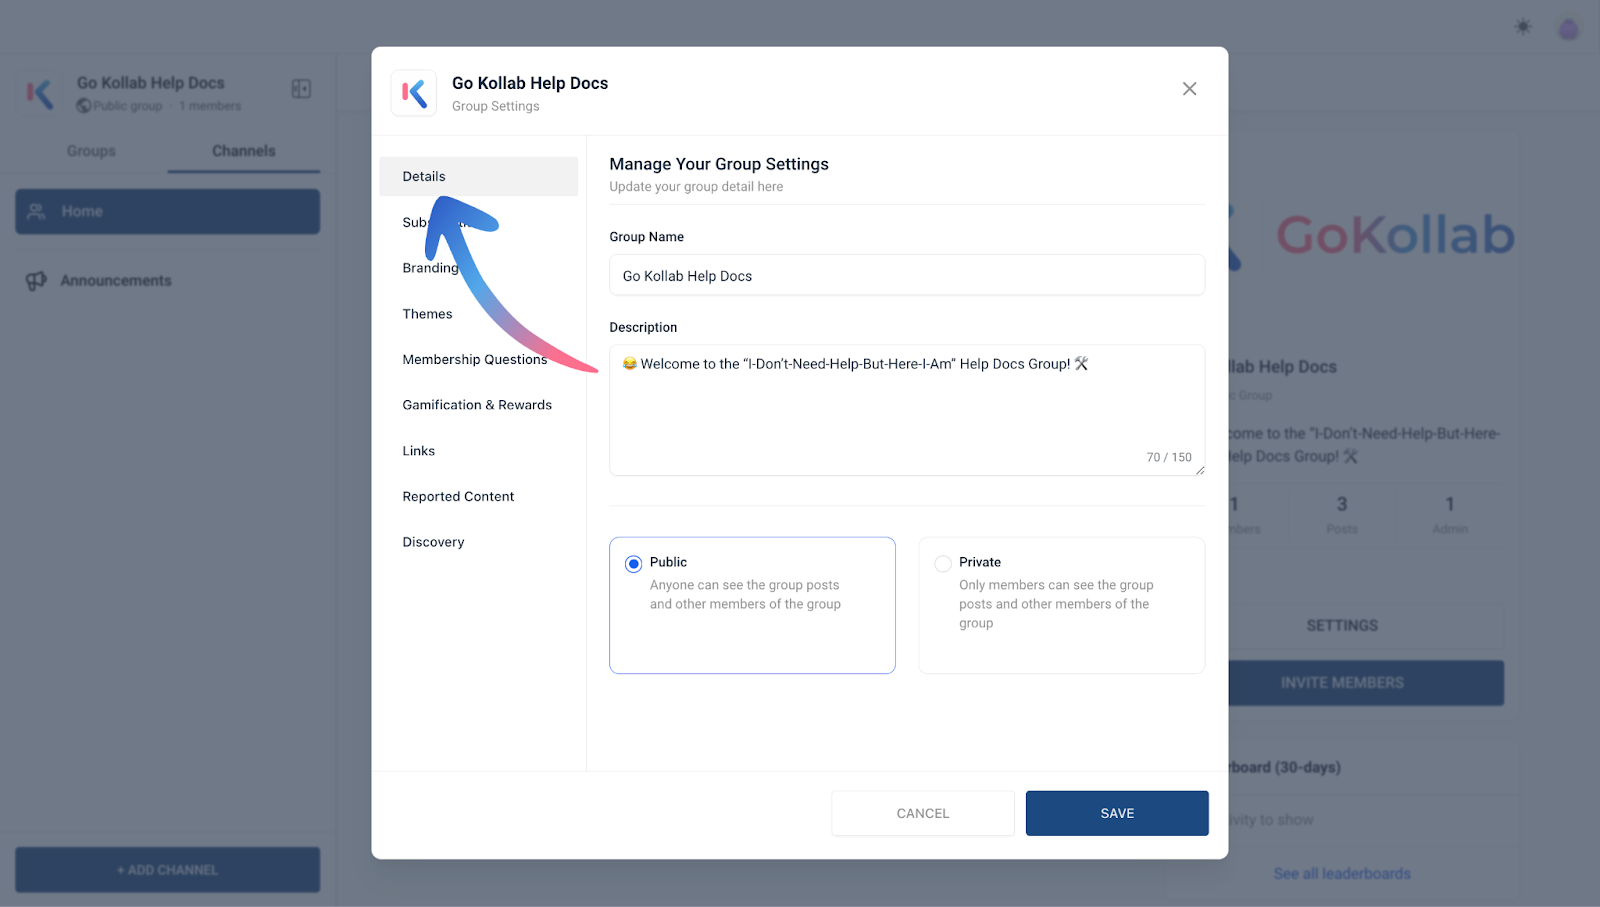1600x907 pixels.
Task: Open the Themes settings section
Action: click(x=427, y=314)
